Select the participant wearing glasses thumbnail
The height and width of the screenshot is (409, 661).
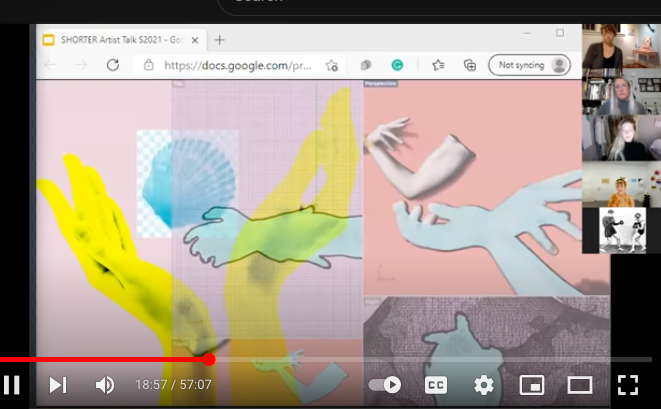pyautogui.click(x=621, y=91)
